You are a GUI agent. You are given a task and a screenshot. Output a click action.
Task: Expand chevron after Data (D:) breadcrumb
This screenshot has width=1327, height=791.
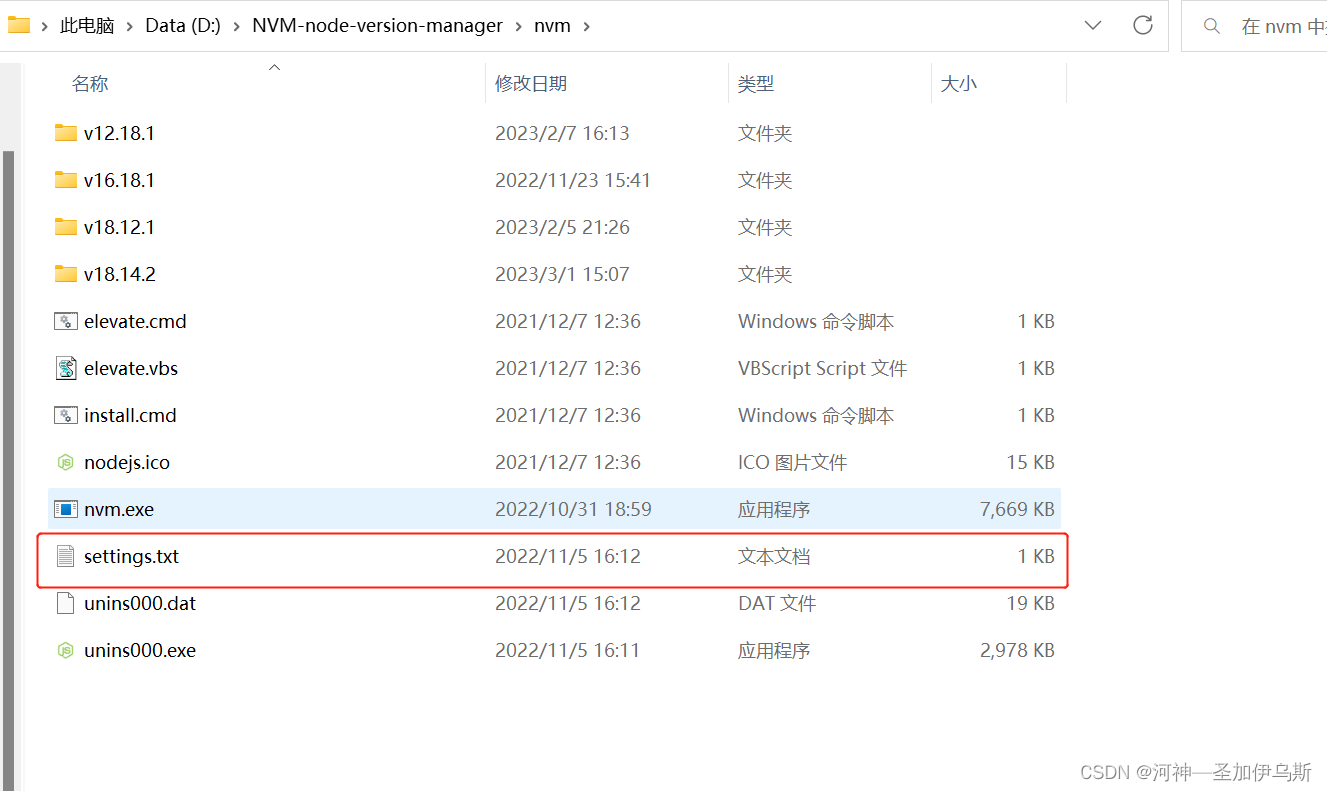[237, 26]
